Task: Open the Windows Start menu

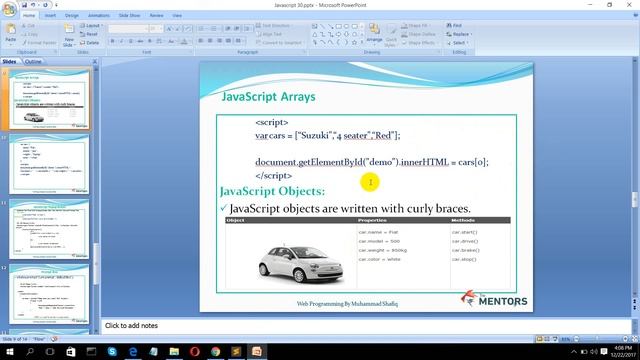Action: (9, 351)
